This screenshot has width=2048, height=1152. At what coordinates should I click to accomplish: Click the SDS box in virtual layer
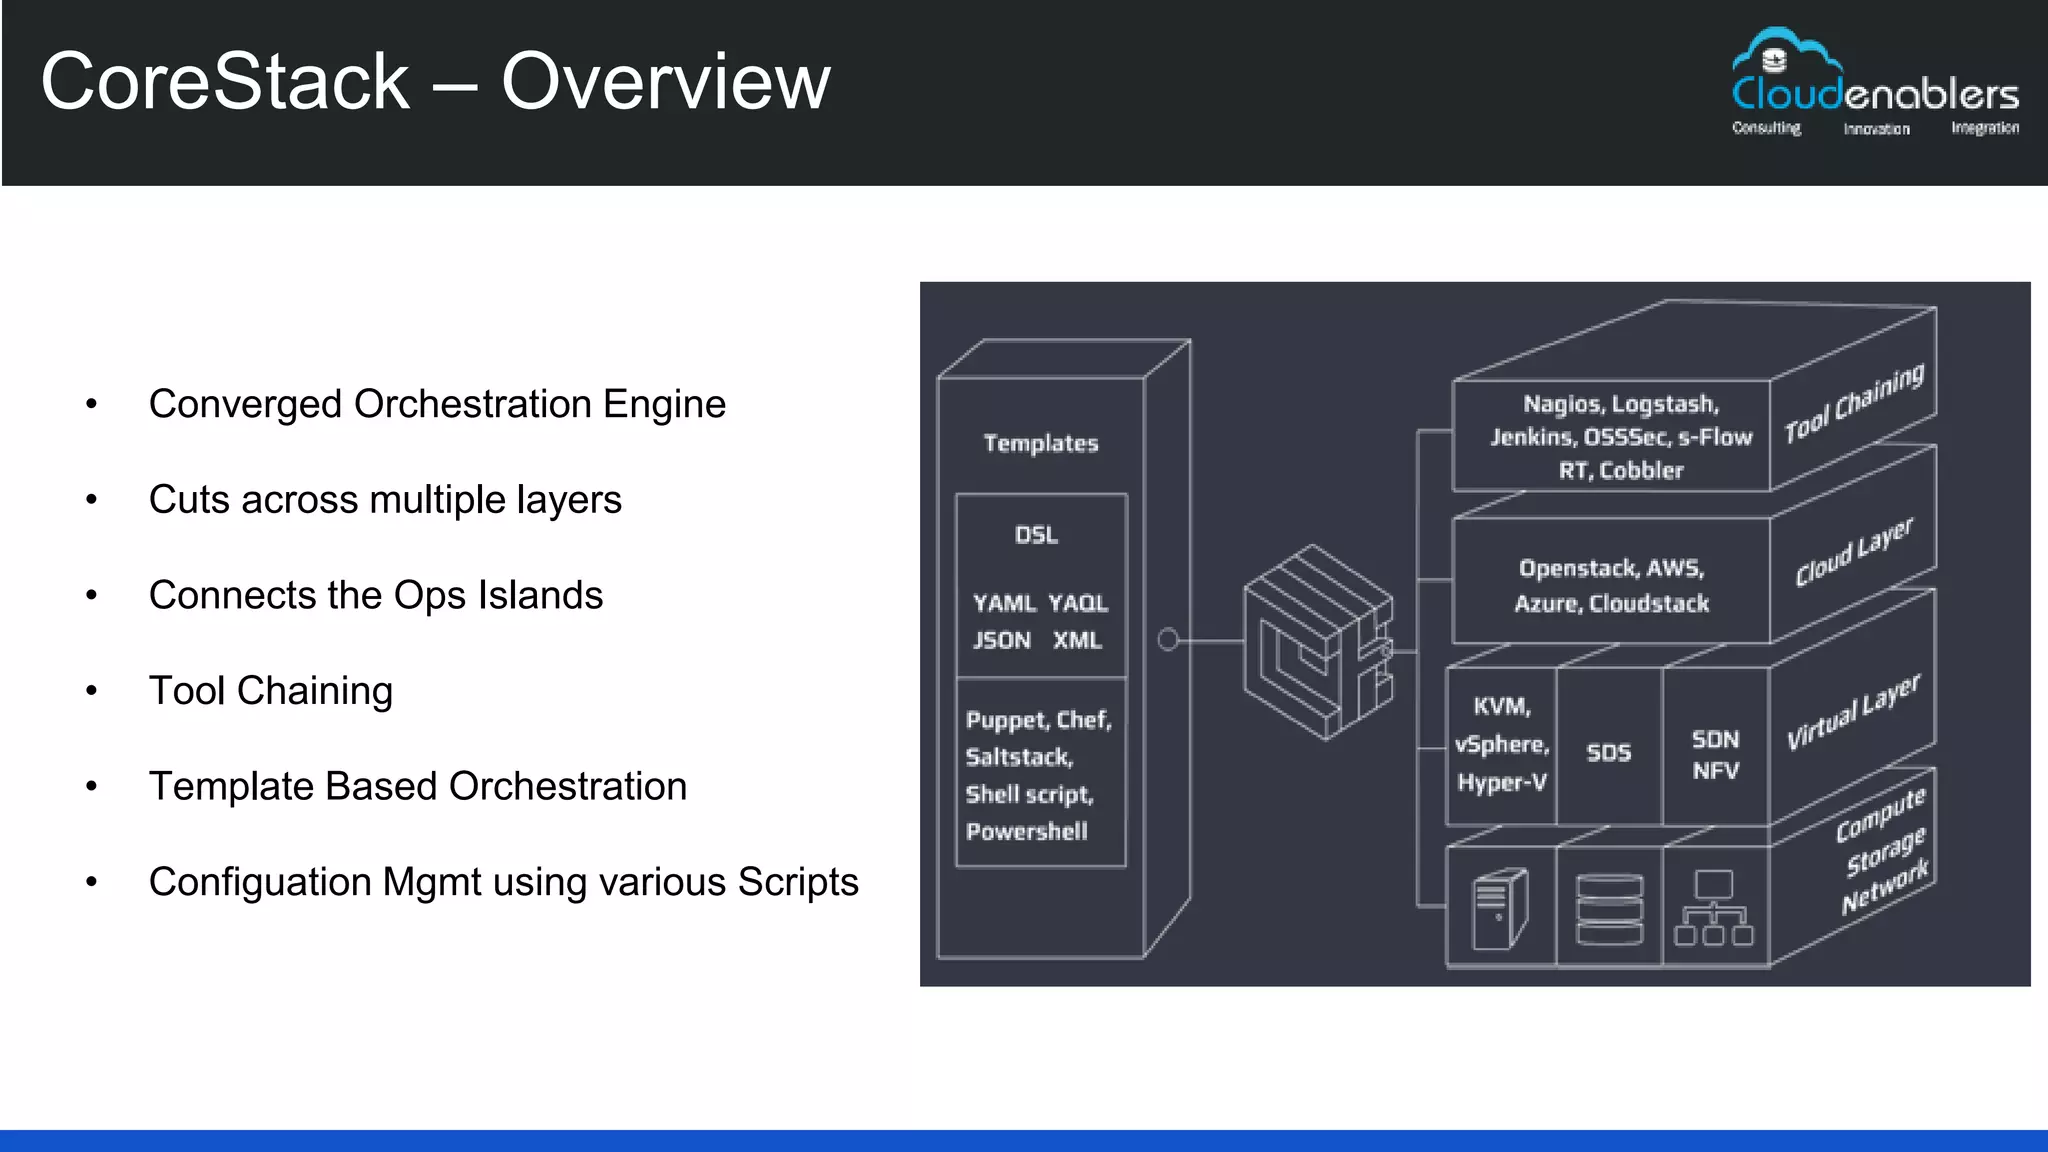pos(1608,752)
